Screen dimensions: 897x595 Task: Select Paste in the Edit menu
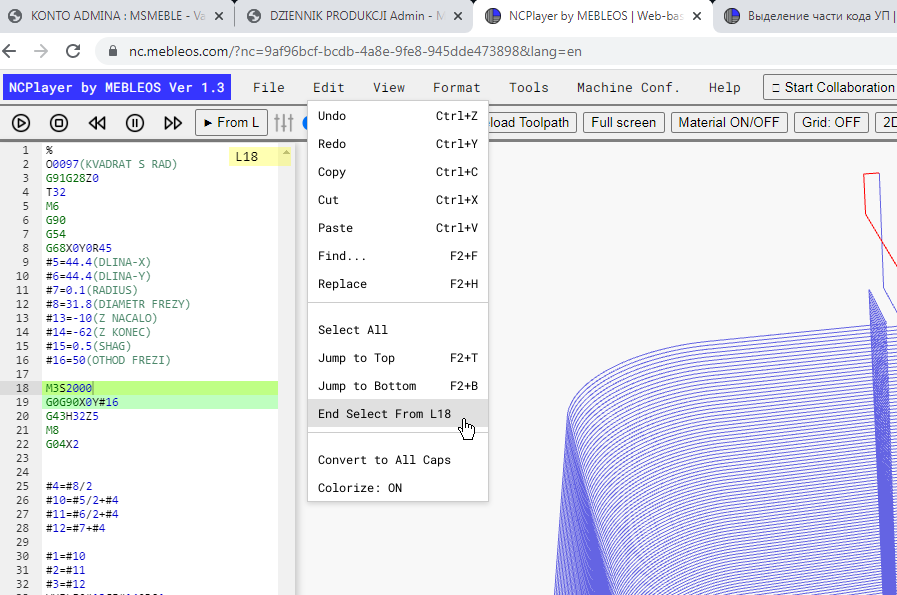[398, 228]
